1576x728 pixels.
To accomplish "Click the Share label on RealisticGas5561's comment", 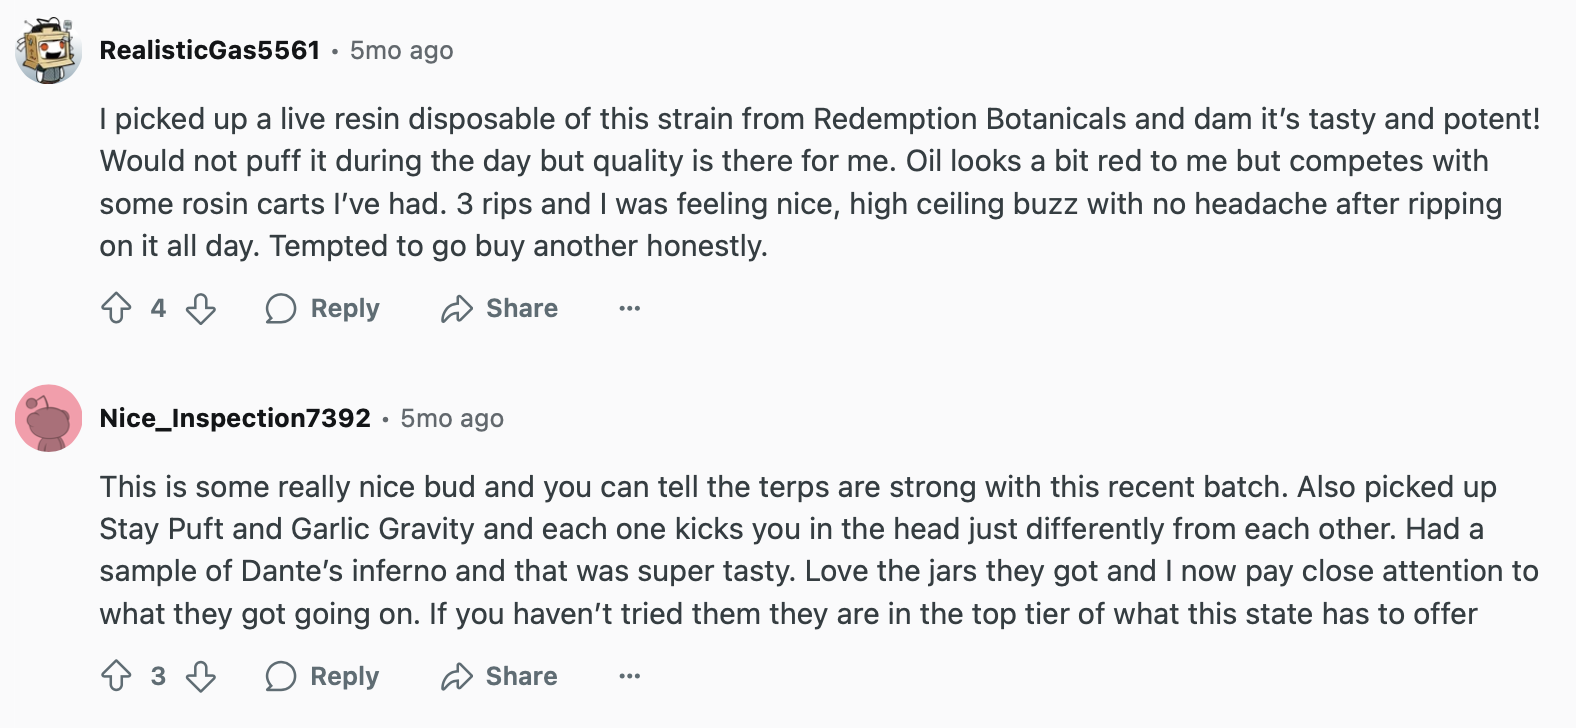I will point(522,308).
